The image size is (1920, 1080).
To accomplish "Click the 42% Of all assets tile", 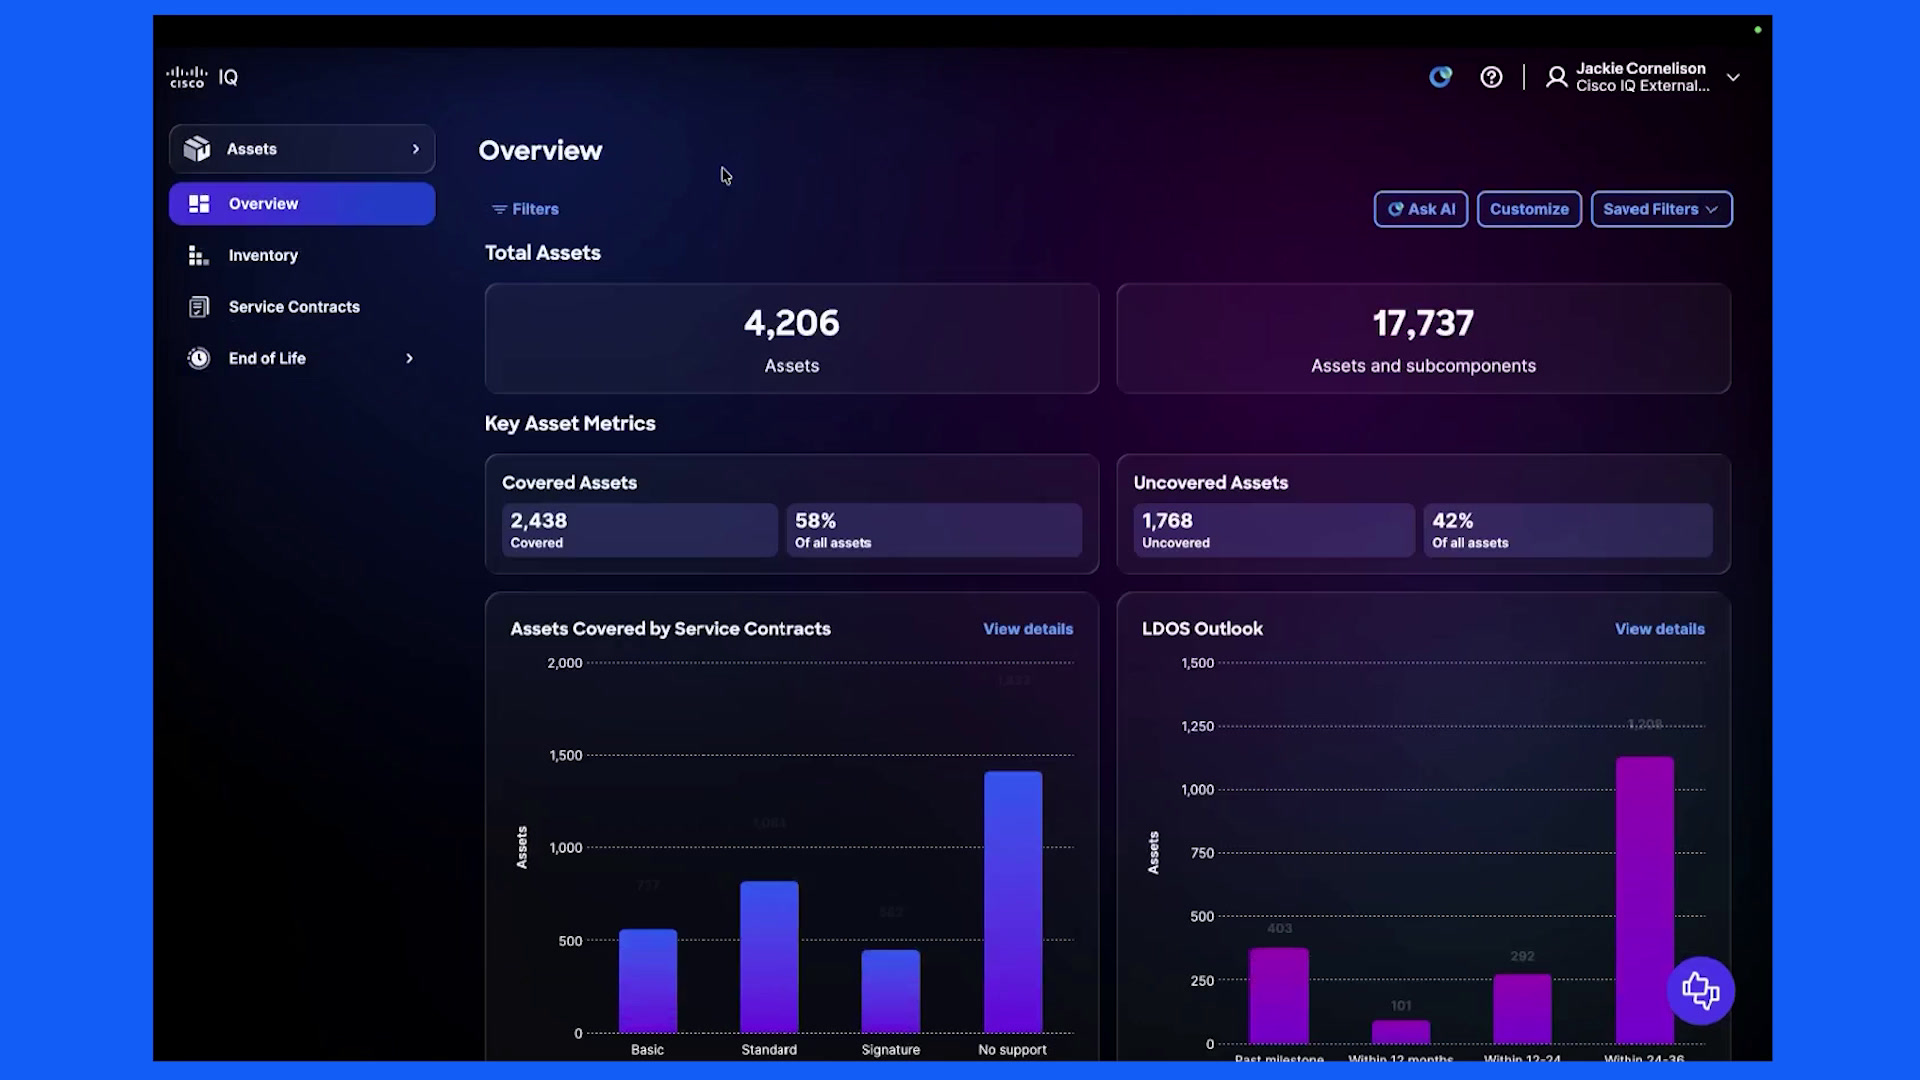I will 1568,530.
